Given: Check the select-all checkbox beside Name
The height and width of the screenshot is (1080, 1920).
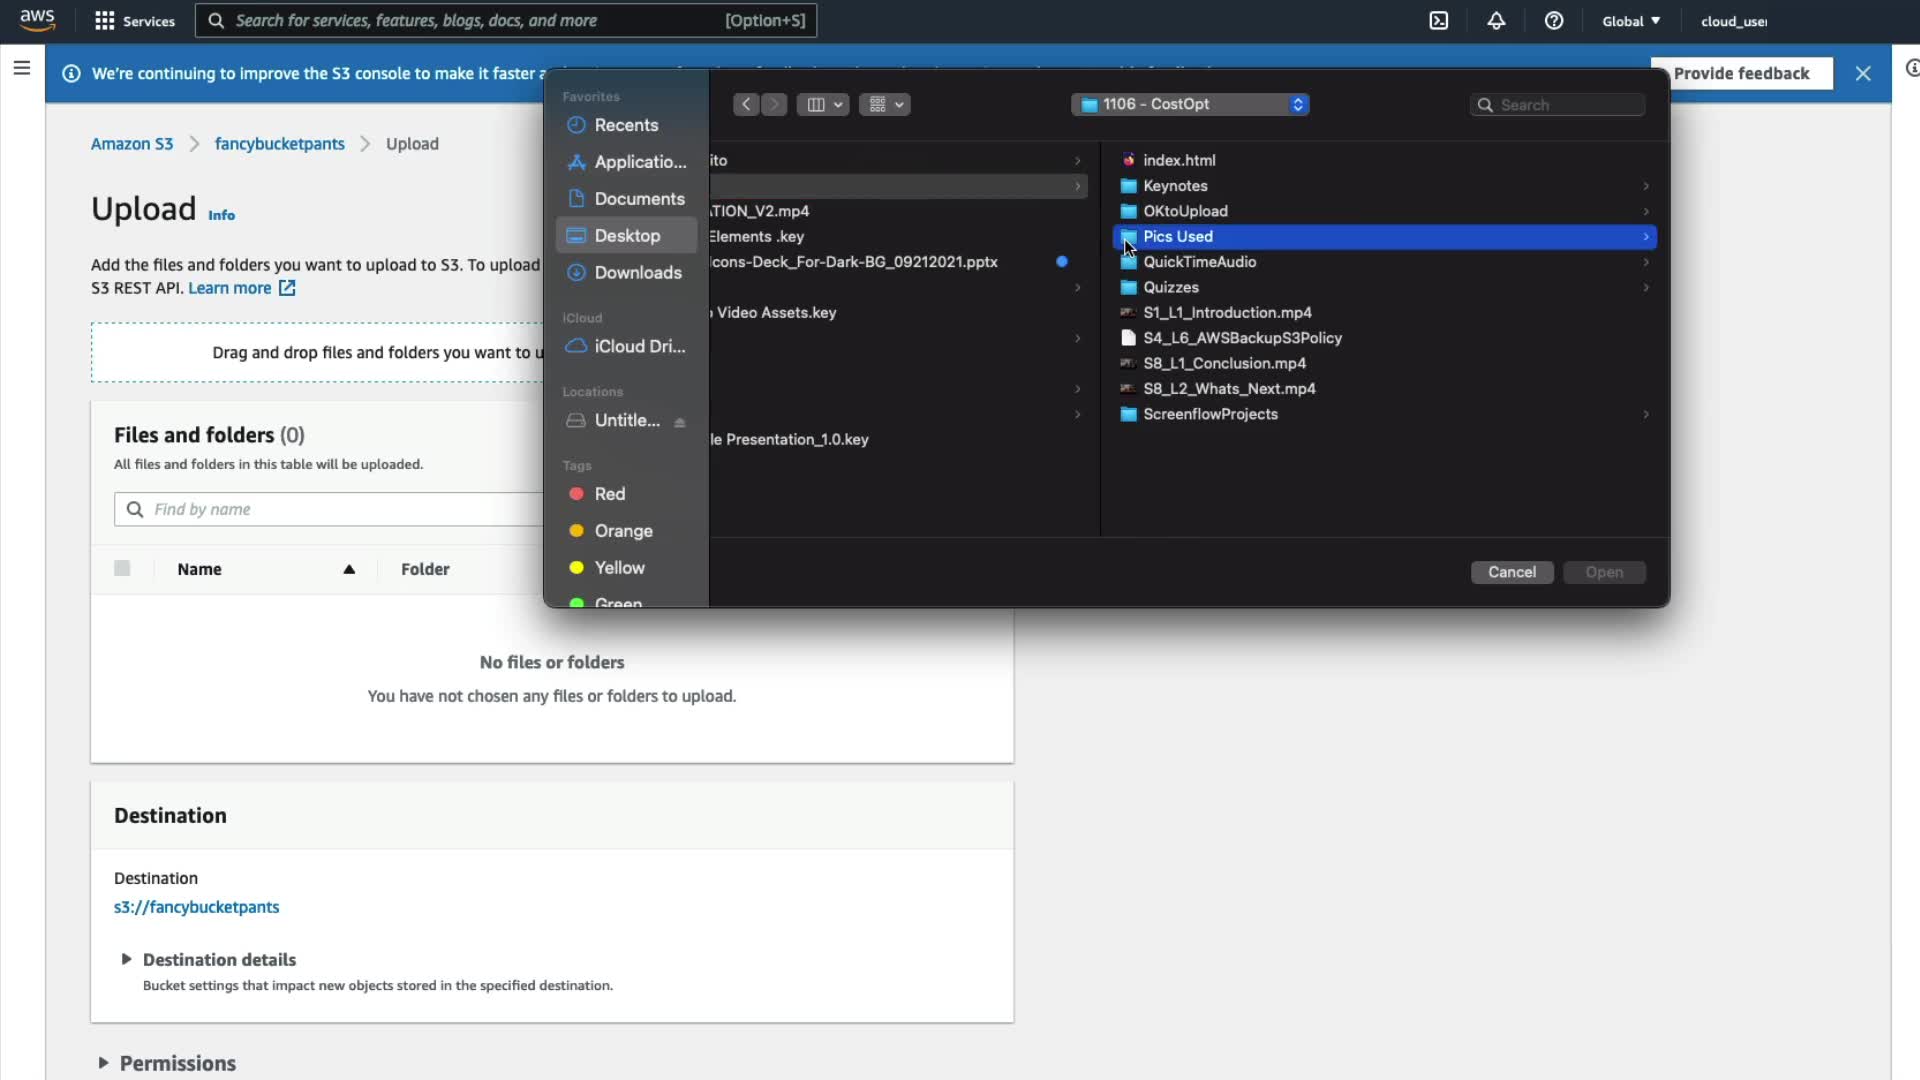Looking at the screenshot, I should [x=122, y=569].
